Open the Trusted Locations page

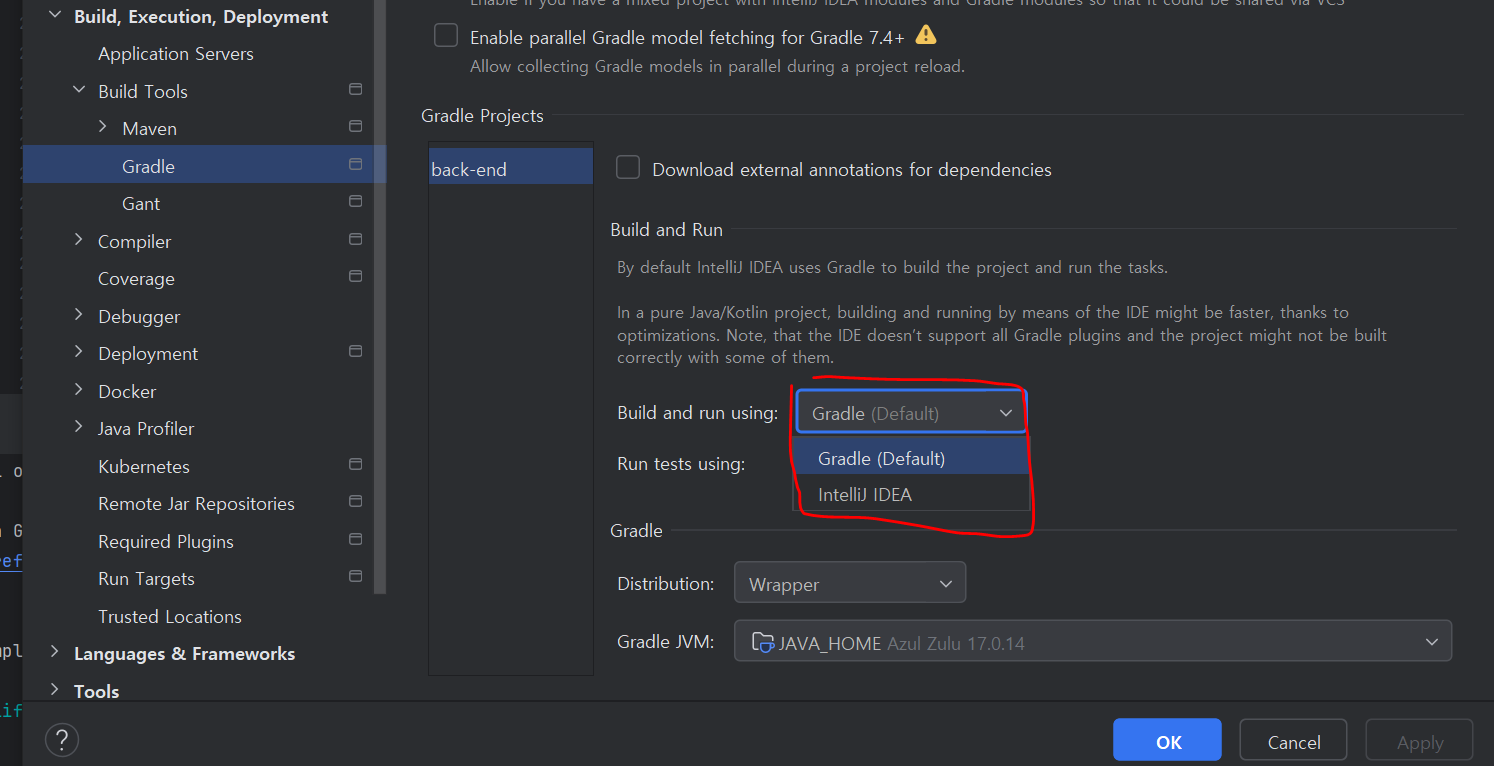(x=170, y=617)
